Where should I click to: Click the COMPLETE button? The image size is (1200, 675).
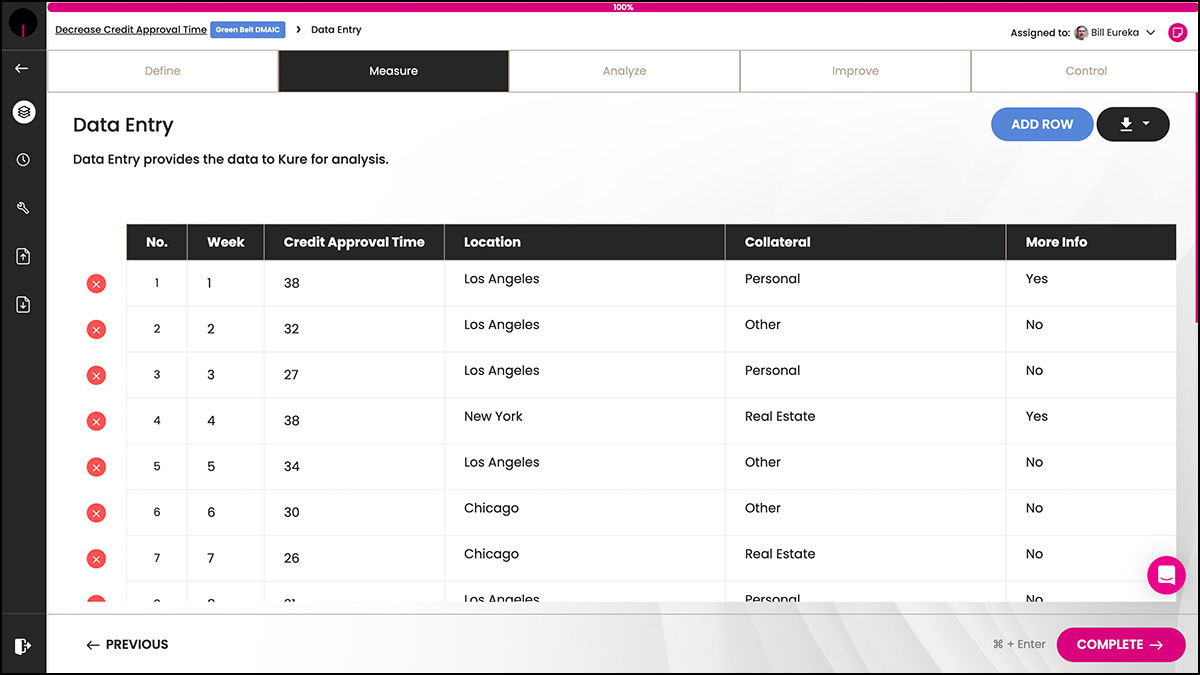(1121, 645)
